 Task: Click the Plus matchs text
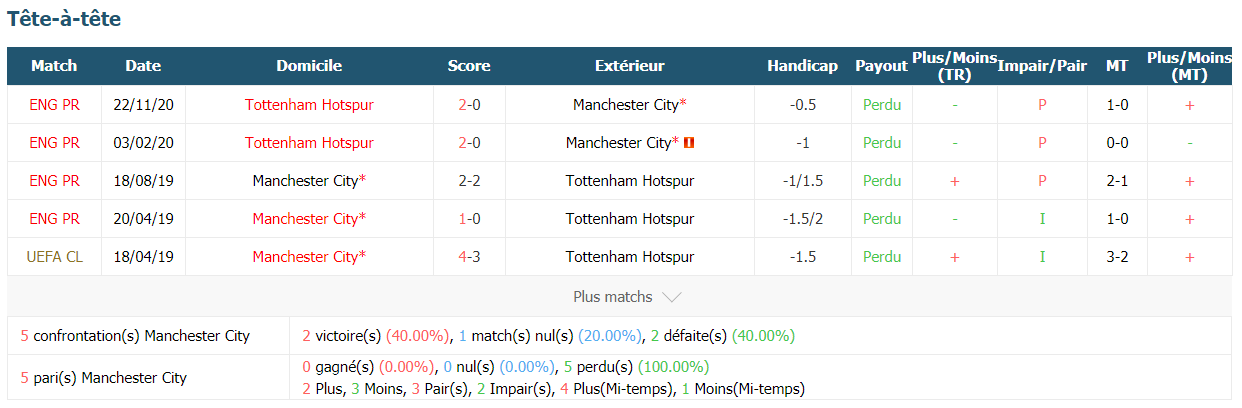coord(612,297)
